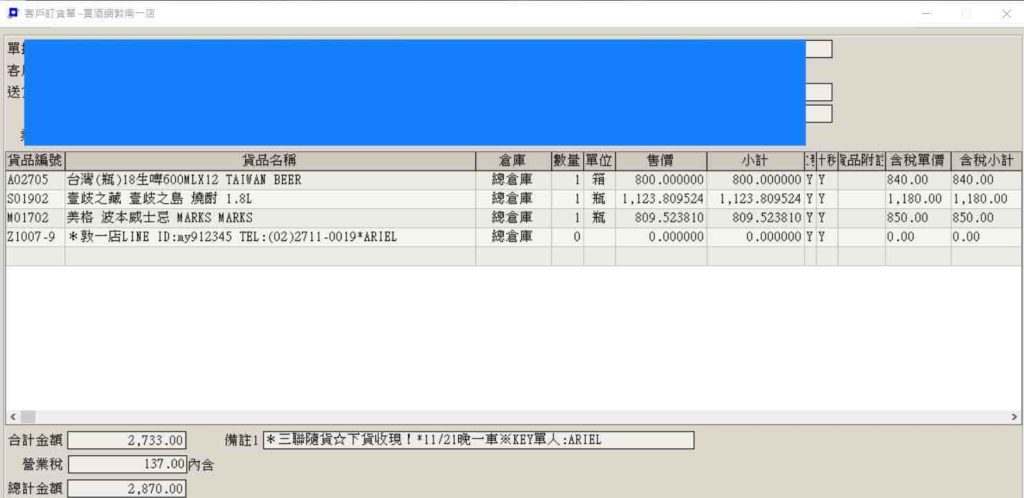Click warehouse cell in M01702 row
The height and width of the screenshot is (498, 1024).
point(513,218)
